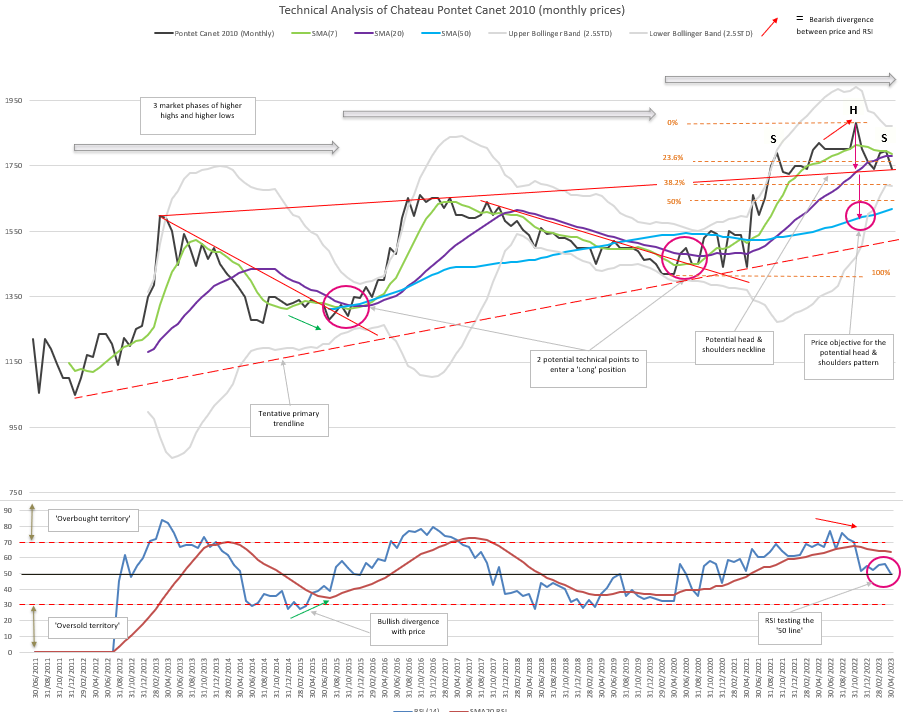
Task: Click the 30 label on the RSI axis
Action: click(7, 605)
